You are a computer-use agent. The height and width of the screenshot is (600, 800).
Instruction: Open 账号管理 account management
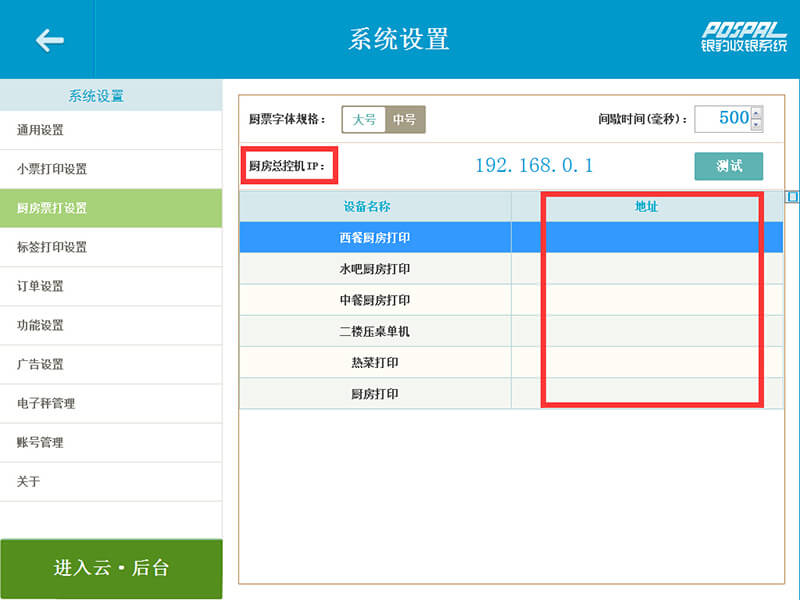tap(41, 442)
